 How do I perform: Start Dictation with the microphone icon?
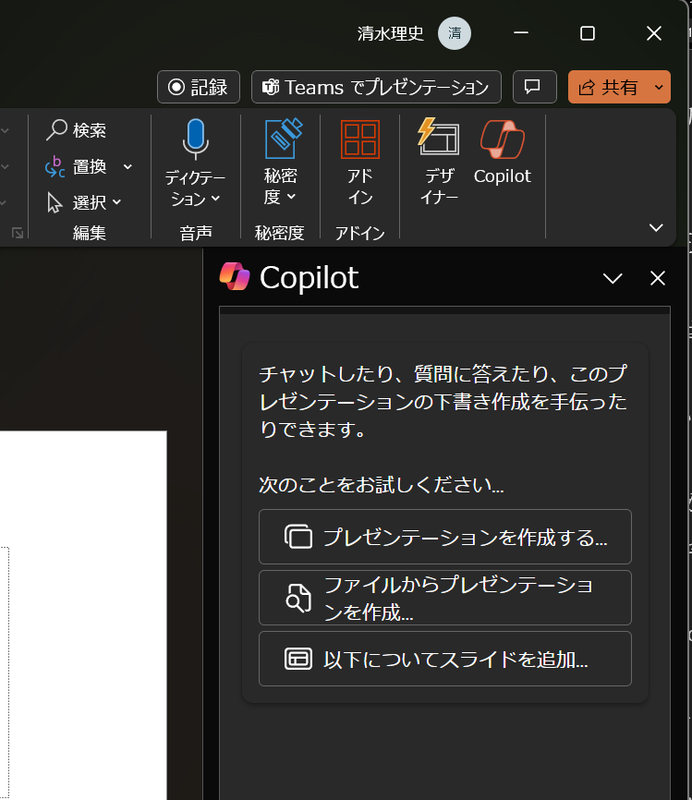[195, 139]
